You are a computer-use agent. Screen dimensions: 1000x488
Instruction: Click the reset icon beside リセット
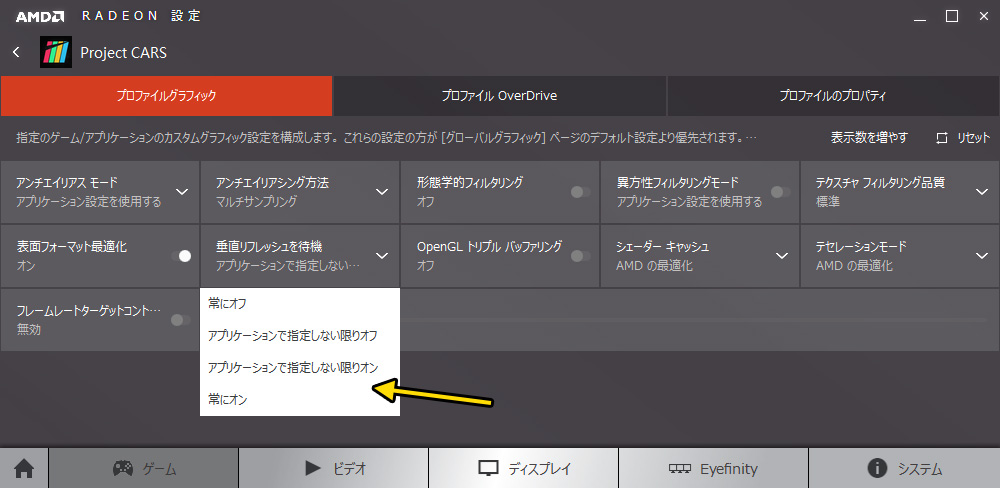[x=942, y=138]
